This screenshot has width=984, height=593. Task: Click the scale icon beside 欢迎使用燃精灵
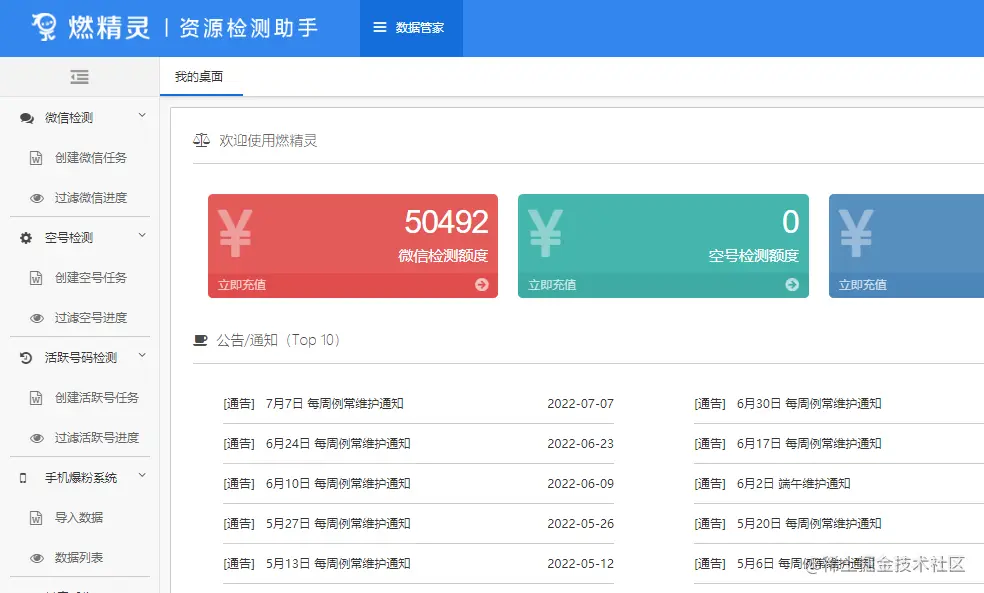201,141
